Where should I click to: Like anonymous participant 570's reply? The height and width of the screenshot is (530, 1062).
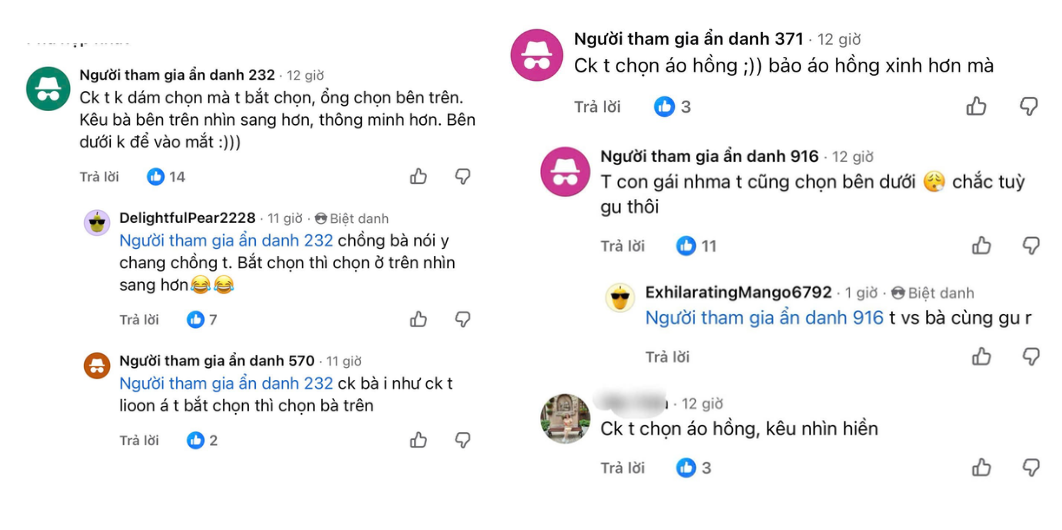tap(419, 440)
